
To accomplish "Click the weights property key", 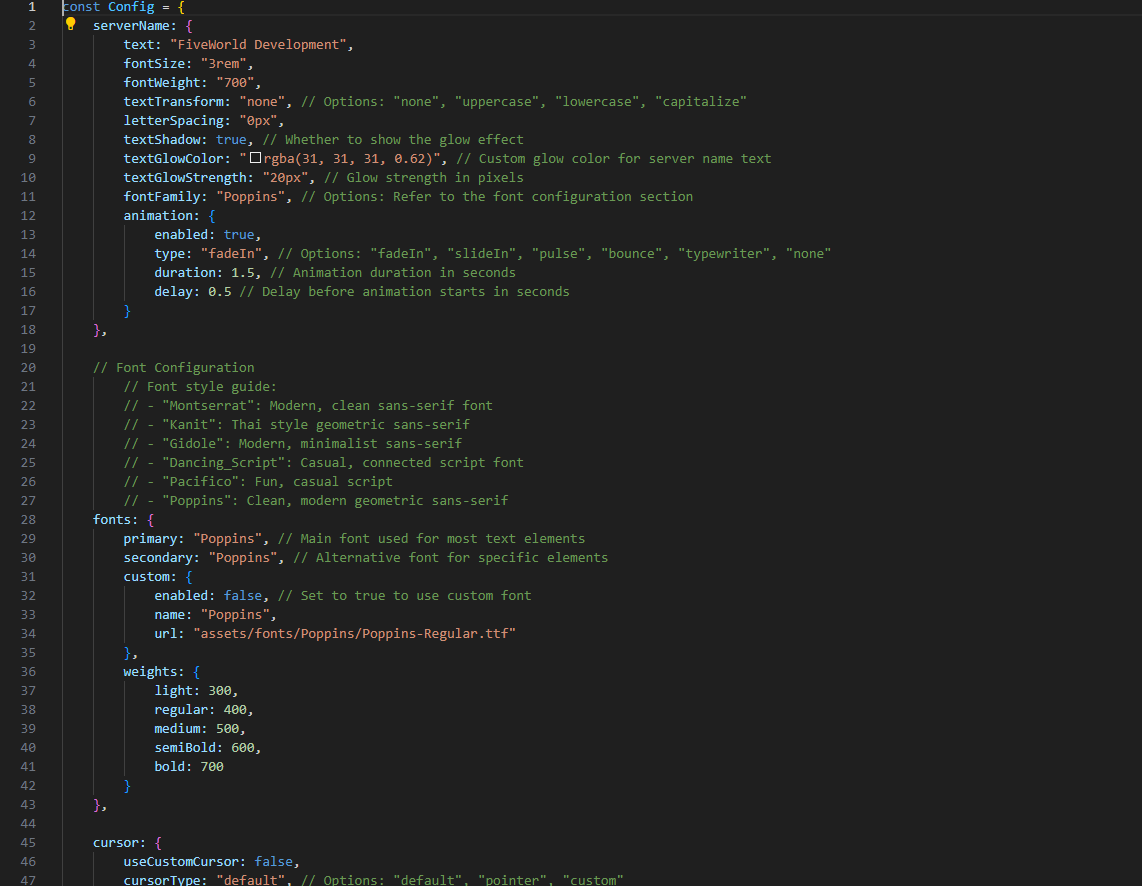I will point(150,671).
